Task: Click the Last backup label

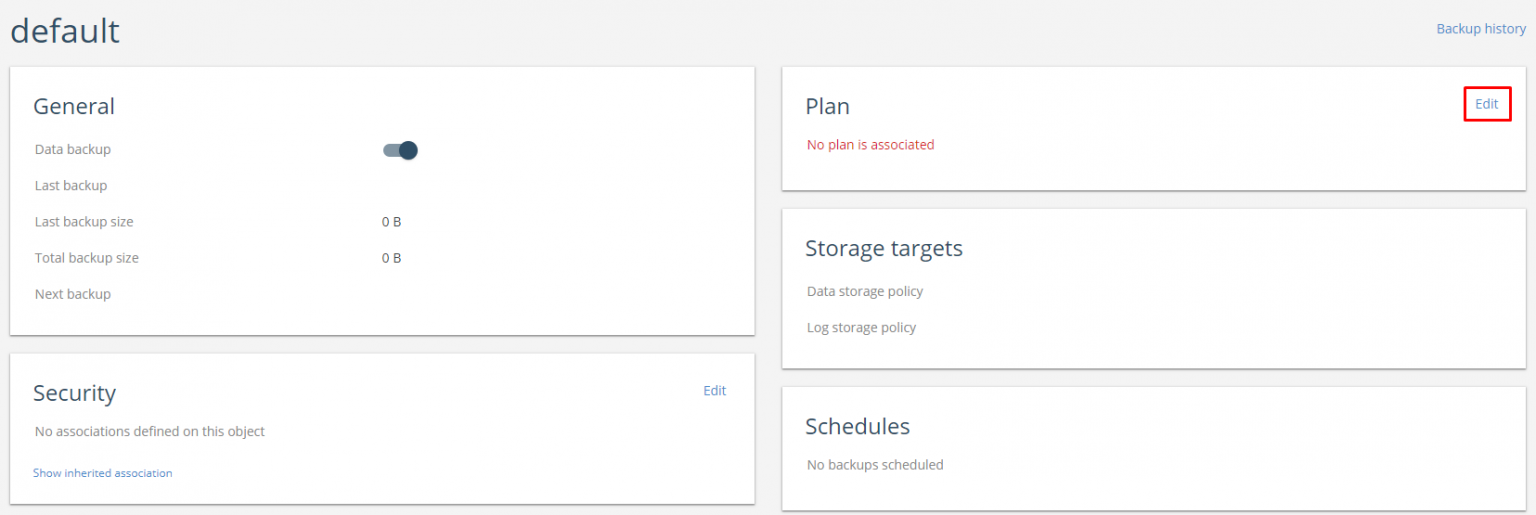Action: pos(70,186)
